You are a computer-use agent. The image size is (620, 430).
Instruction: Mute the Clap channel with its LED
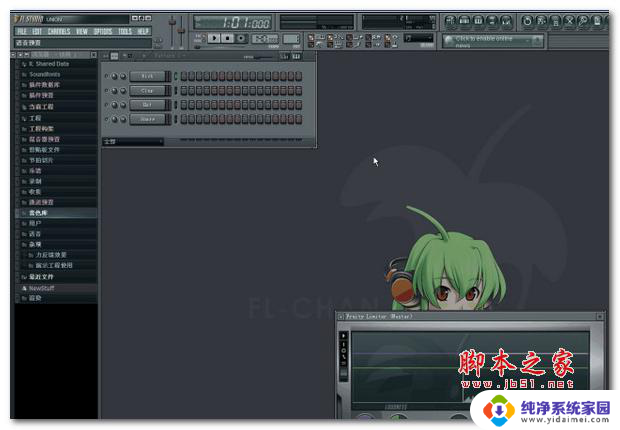coord(106,90)
